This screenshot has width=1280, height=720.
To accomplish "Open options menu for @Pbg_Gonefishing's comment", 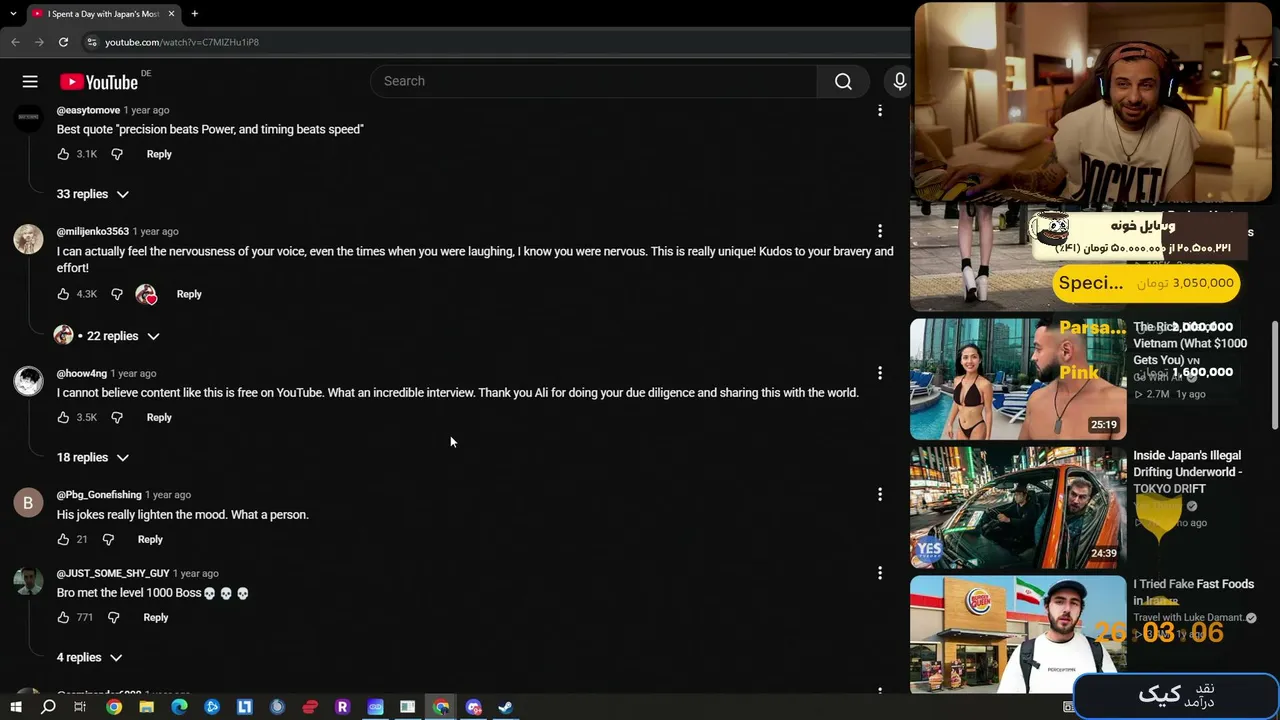I will pos(880,494).
